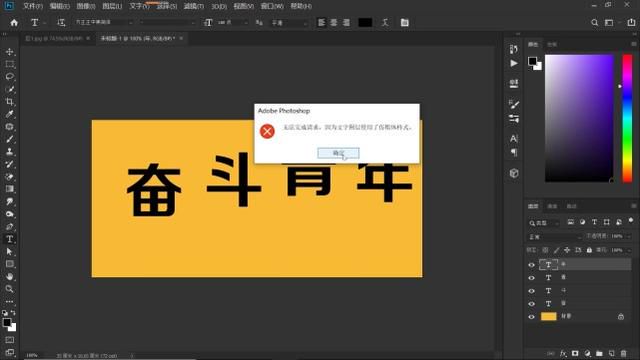Open the 图层(L) menu

(112, 7)
